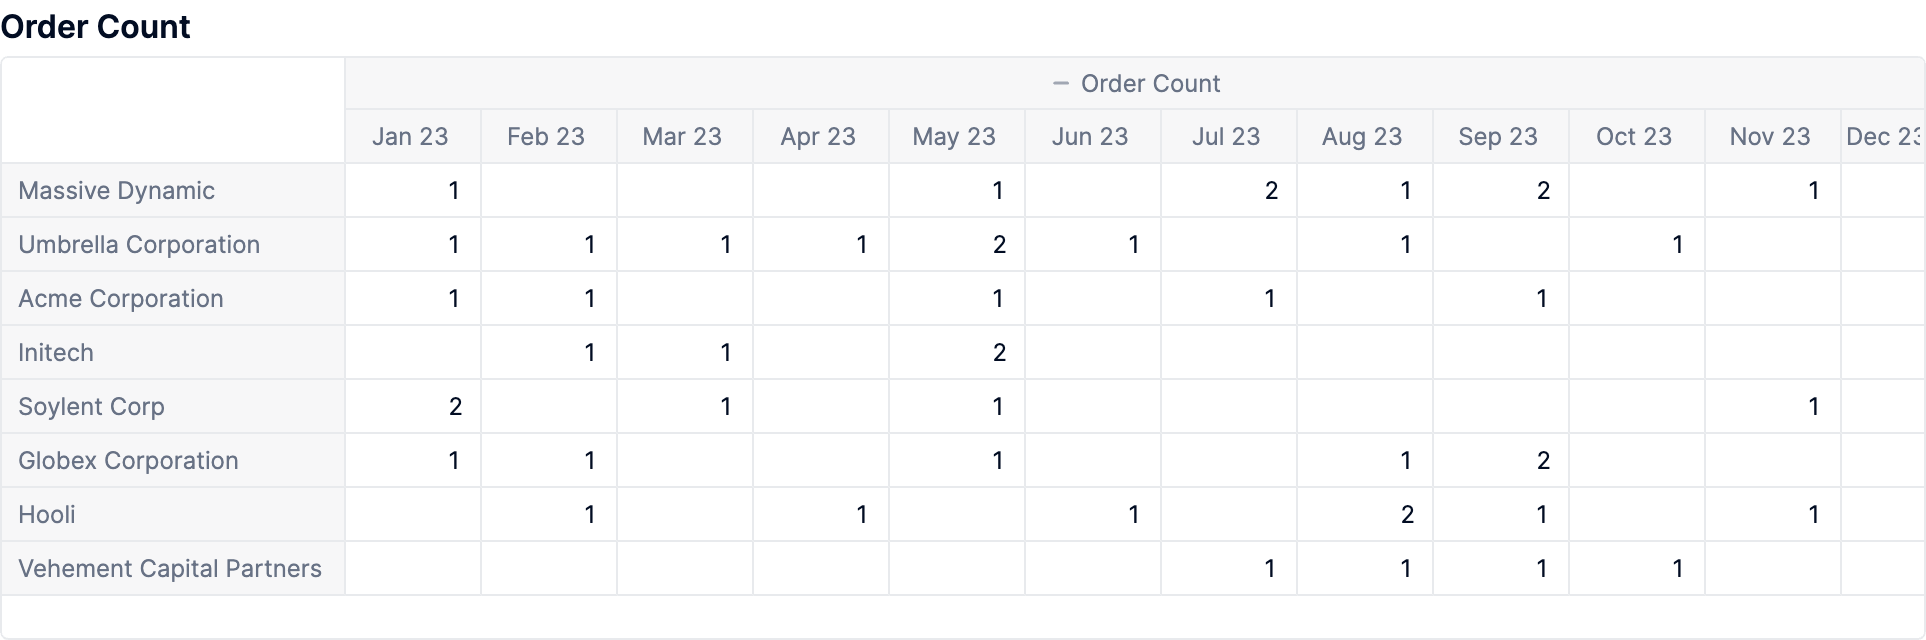Select the Initech row header
Viewport: 1926px width, 640px height.
[x=173, y=353]
